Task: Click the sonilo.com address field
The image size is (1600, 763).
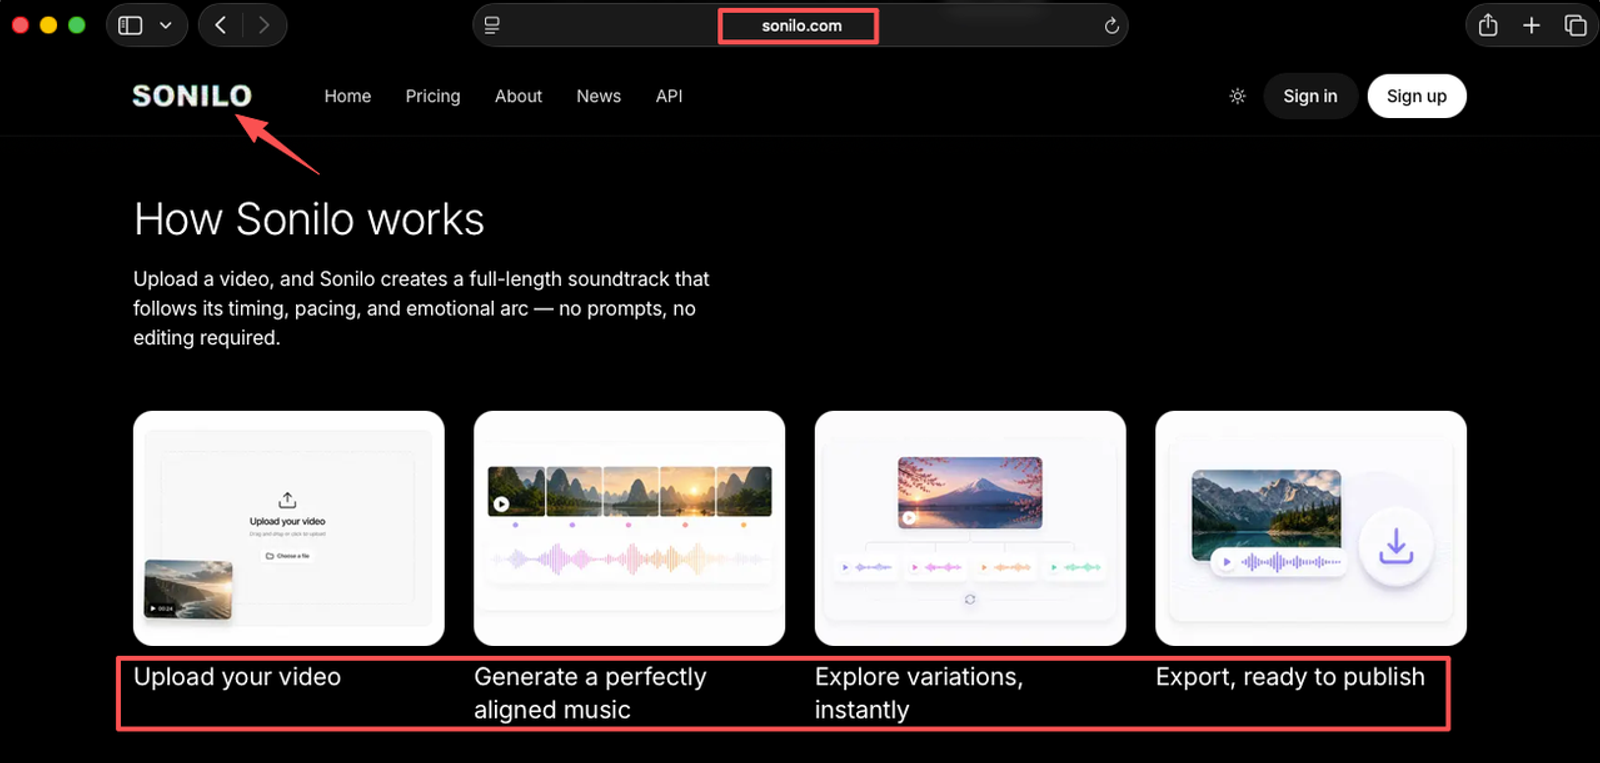Action: (800, 25)
